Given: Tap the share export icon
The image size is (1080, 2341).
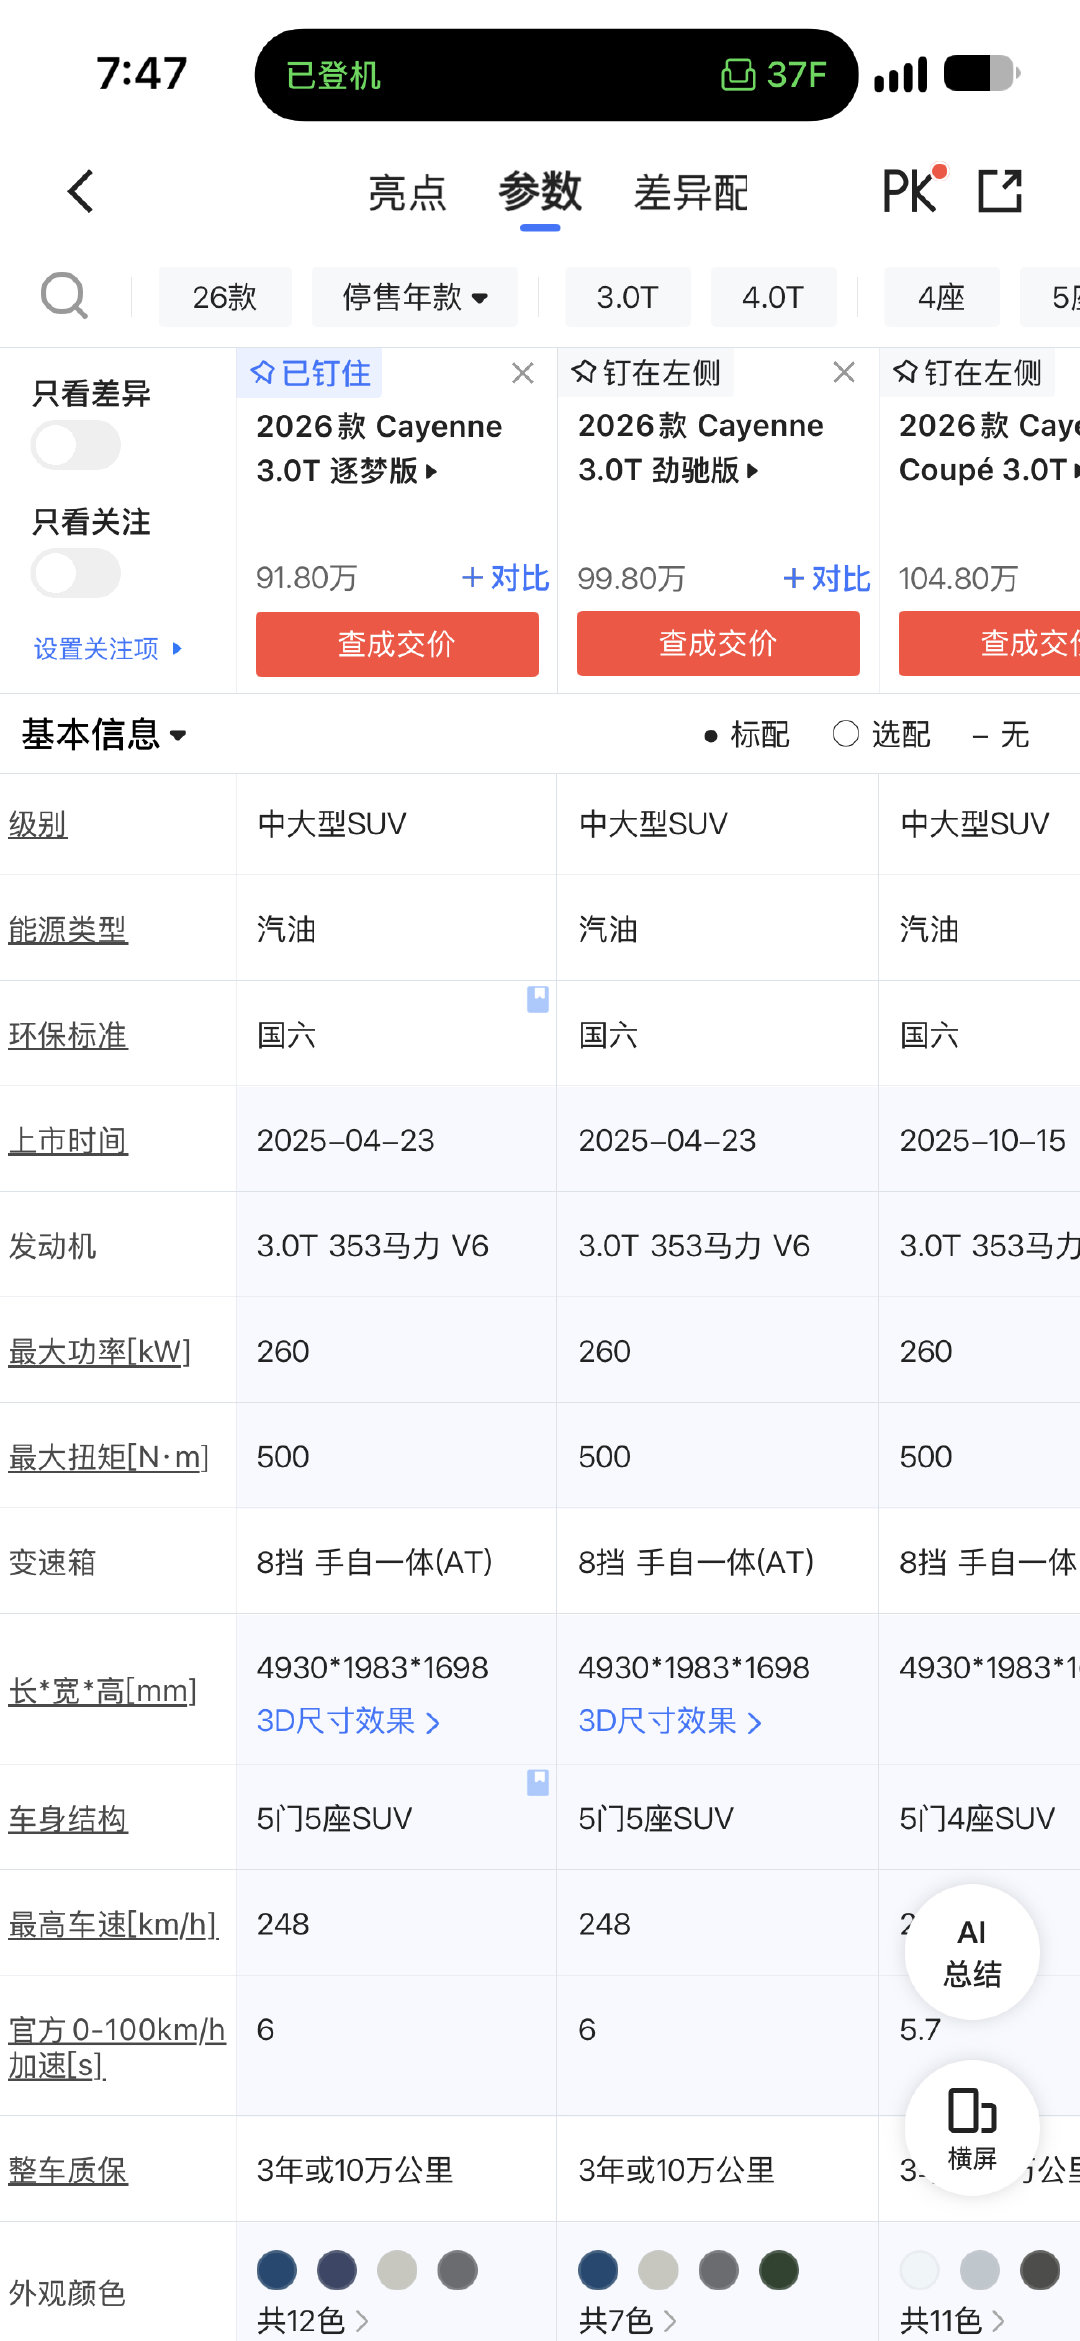Looking at the screenshot, I should pos(1000,191).
